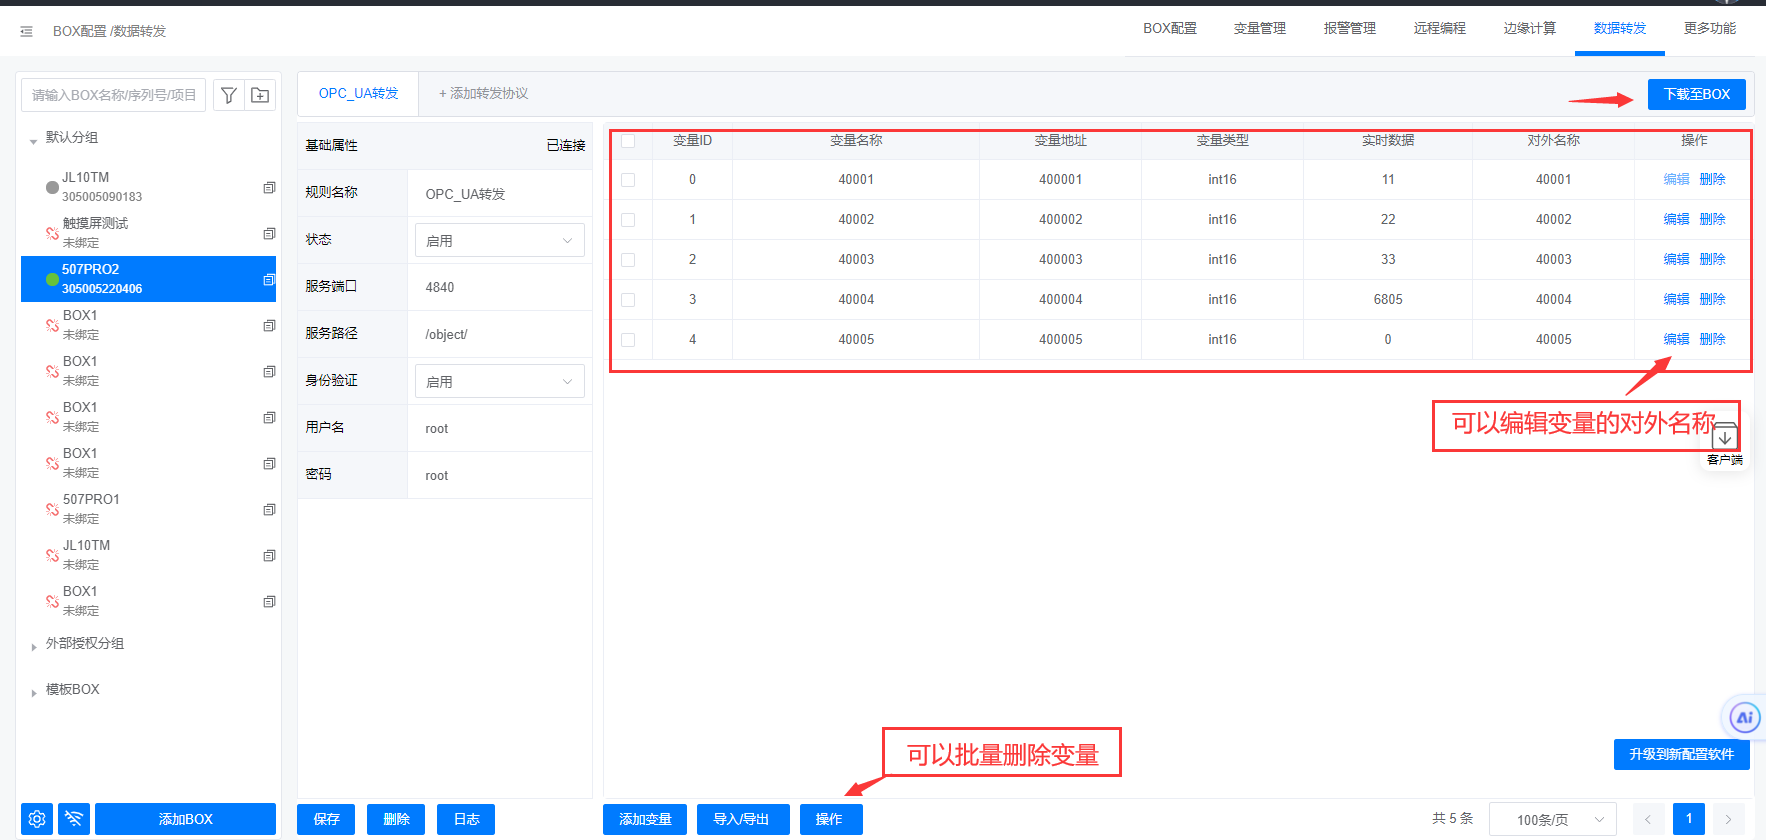Click the copy icon beside 触摸屏测试
The image size is (1766, 840).
click(x=269, y=234)
